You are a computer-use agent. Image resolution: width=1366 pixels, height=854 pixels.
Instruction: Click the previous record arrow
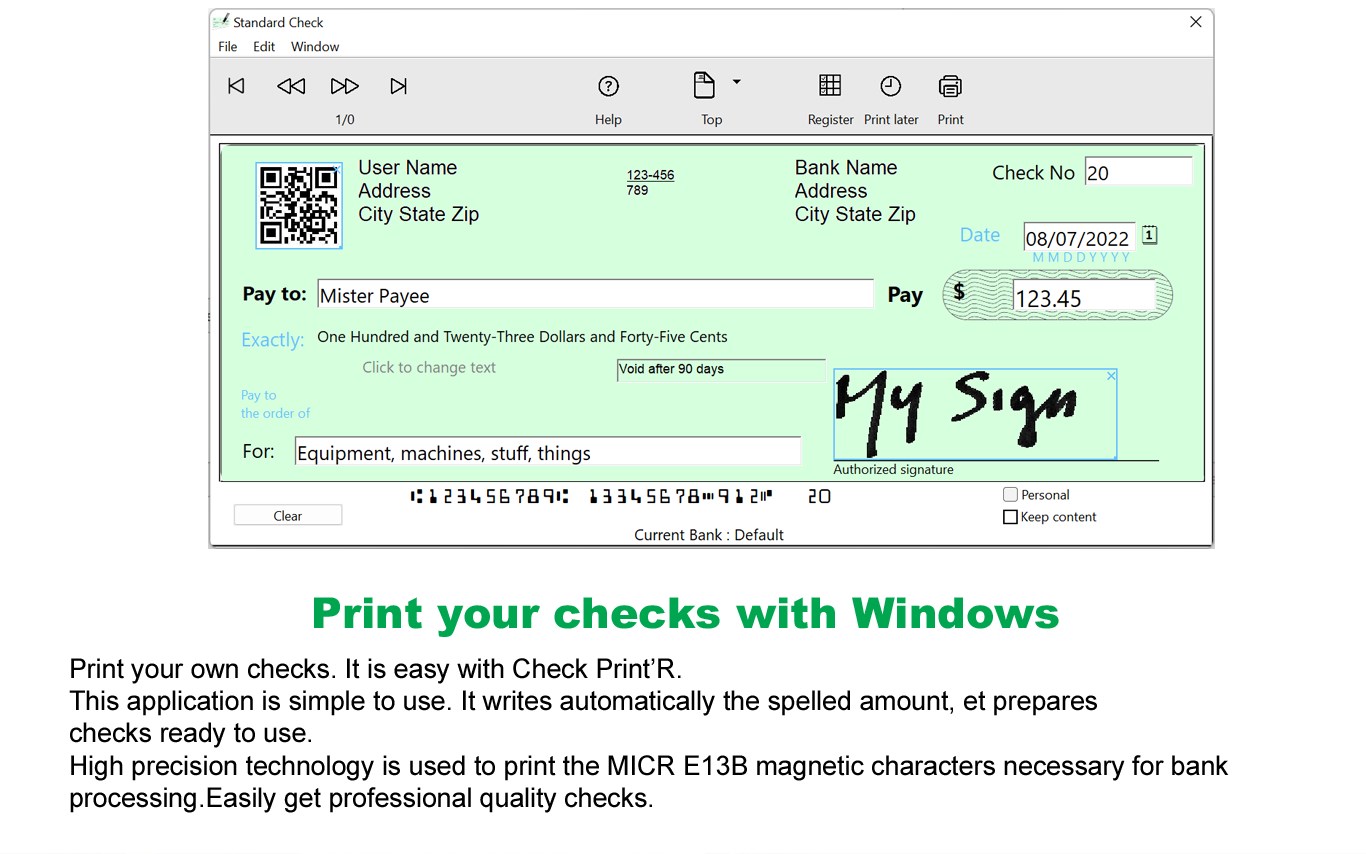tap(290, 86)
